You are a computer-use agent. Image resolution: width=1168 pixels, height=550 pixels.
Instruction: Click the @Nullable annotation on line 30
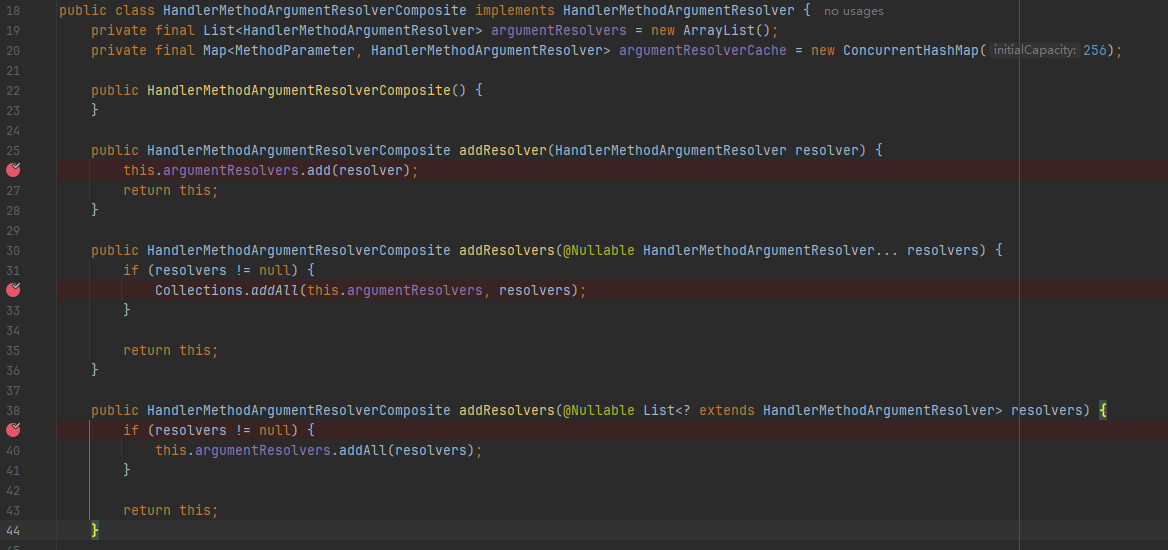point(598,250)
